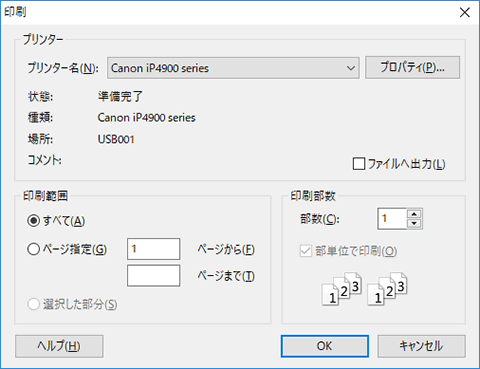The height and width of the screenshot is (369, 480).
Task: Click the 部数(C) copies number field
Action: tap(392, 219)
